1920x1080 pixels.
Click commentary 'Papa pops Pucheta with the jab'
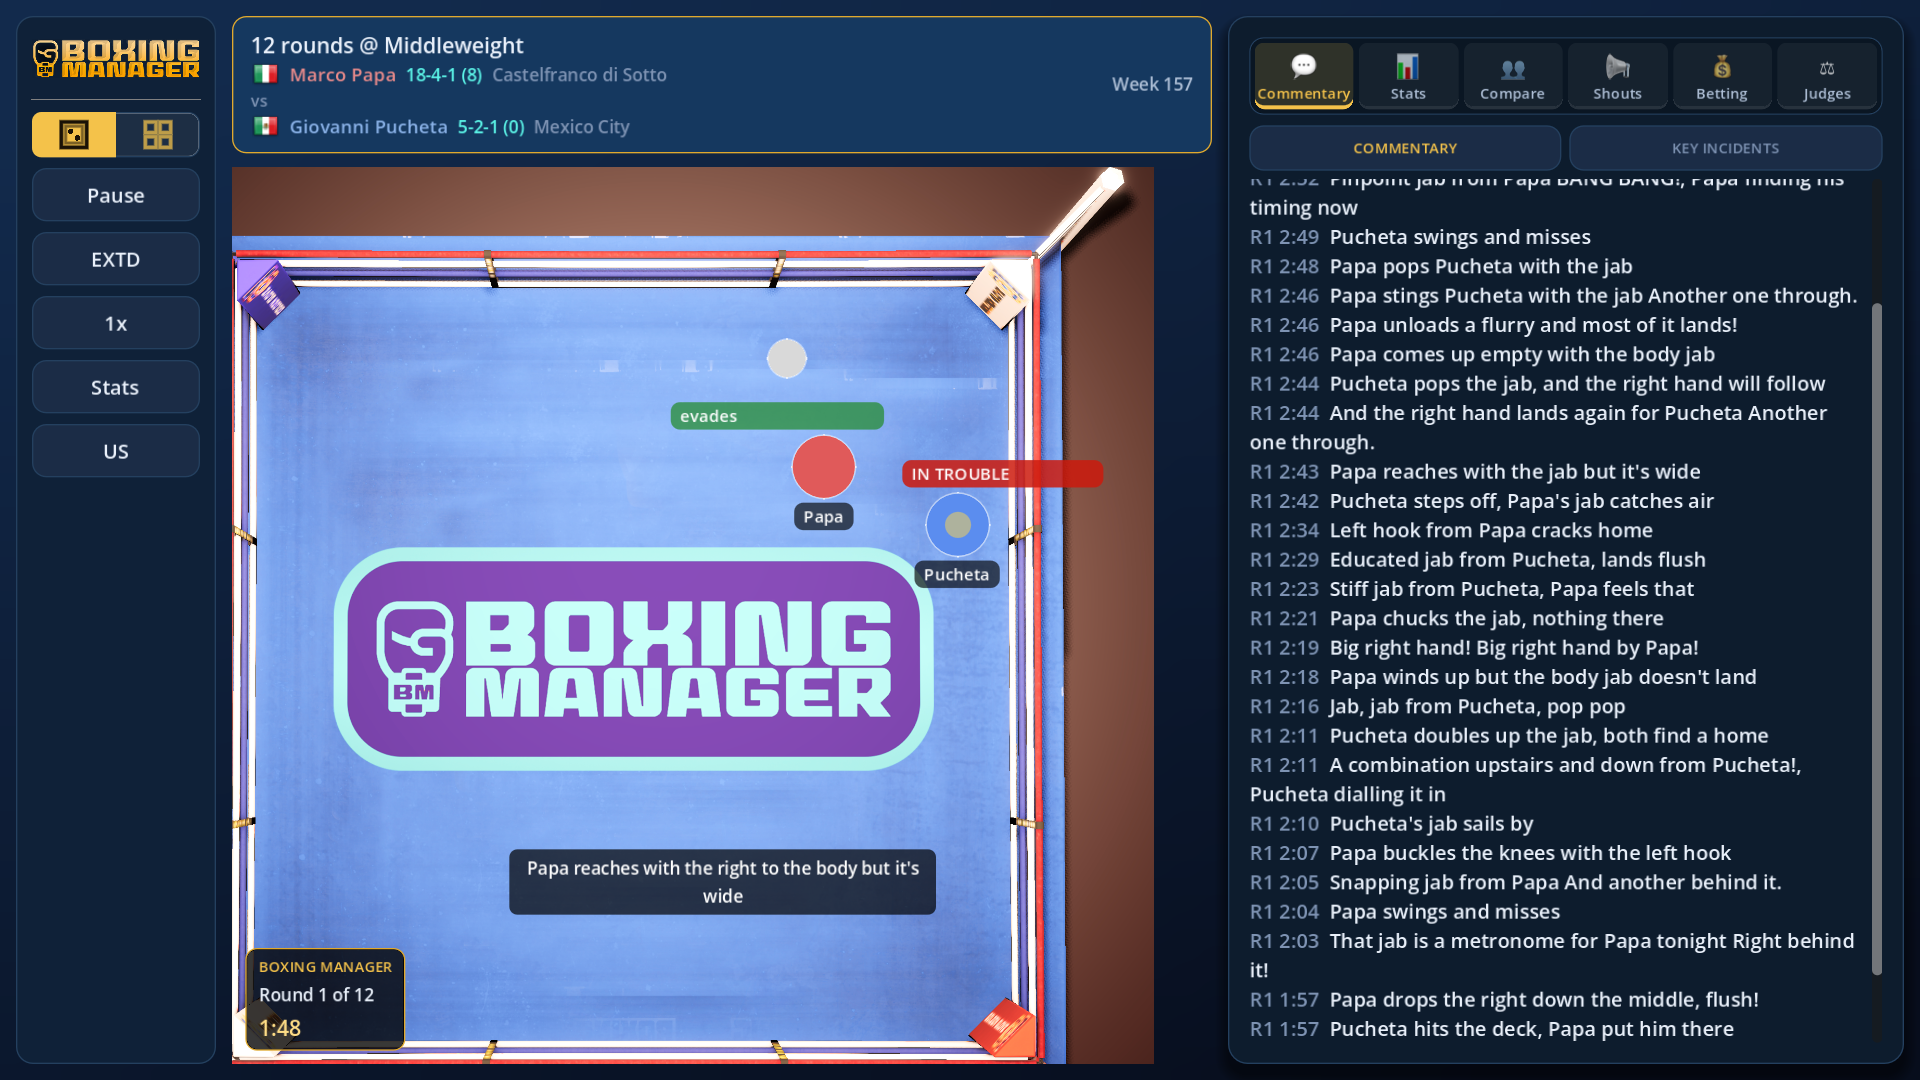(x=1481, y=266)
